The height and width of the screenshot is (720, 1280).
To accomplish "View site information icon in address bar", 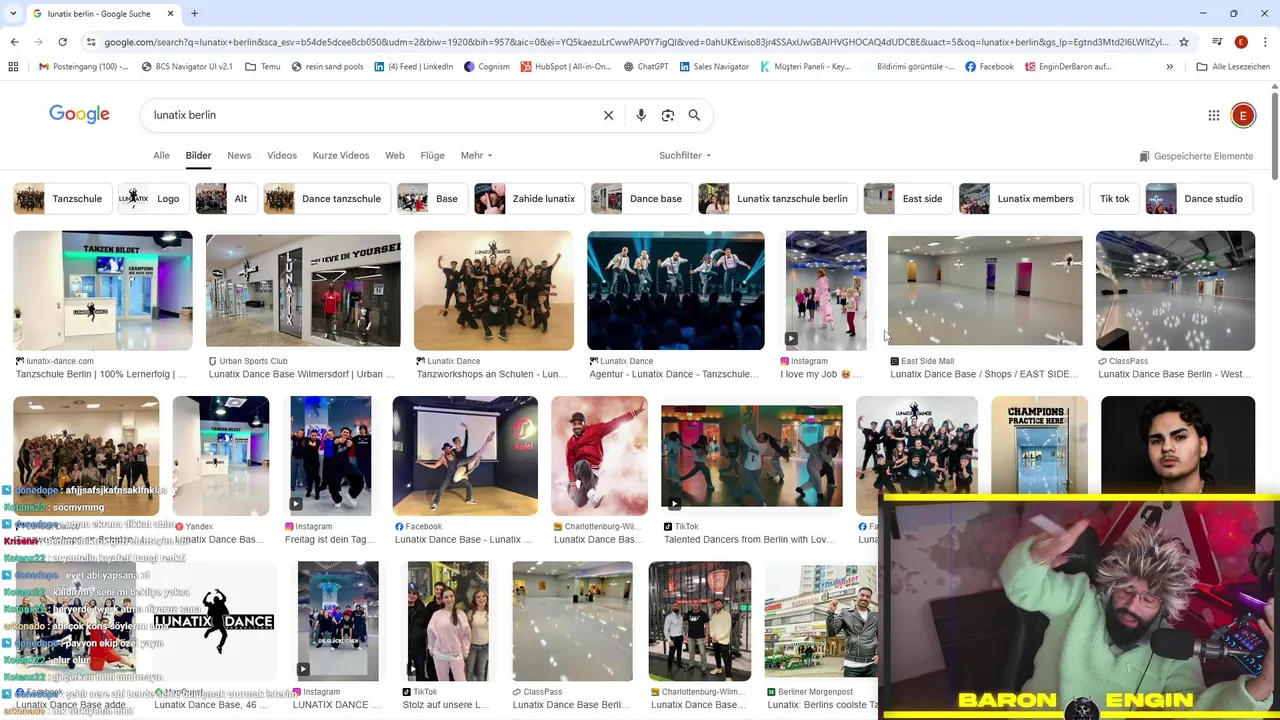I will tap(91, 42).
